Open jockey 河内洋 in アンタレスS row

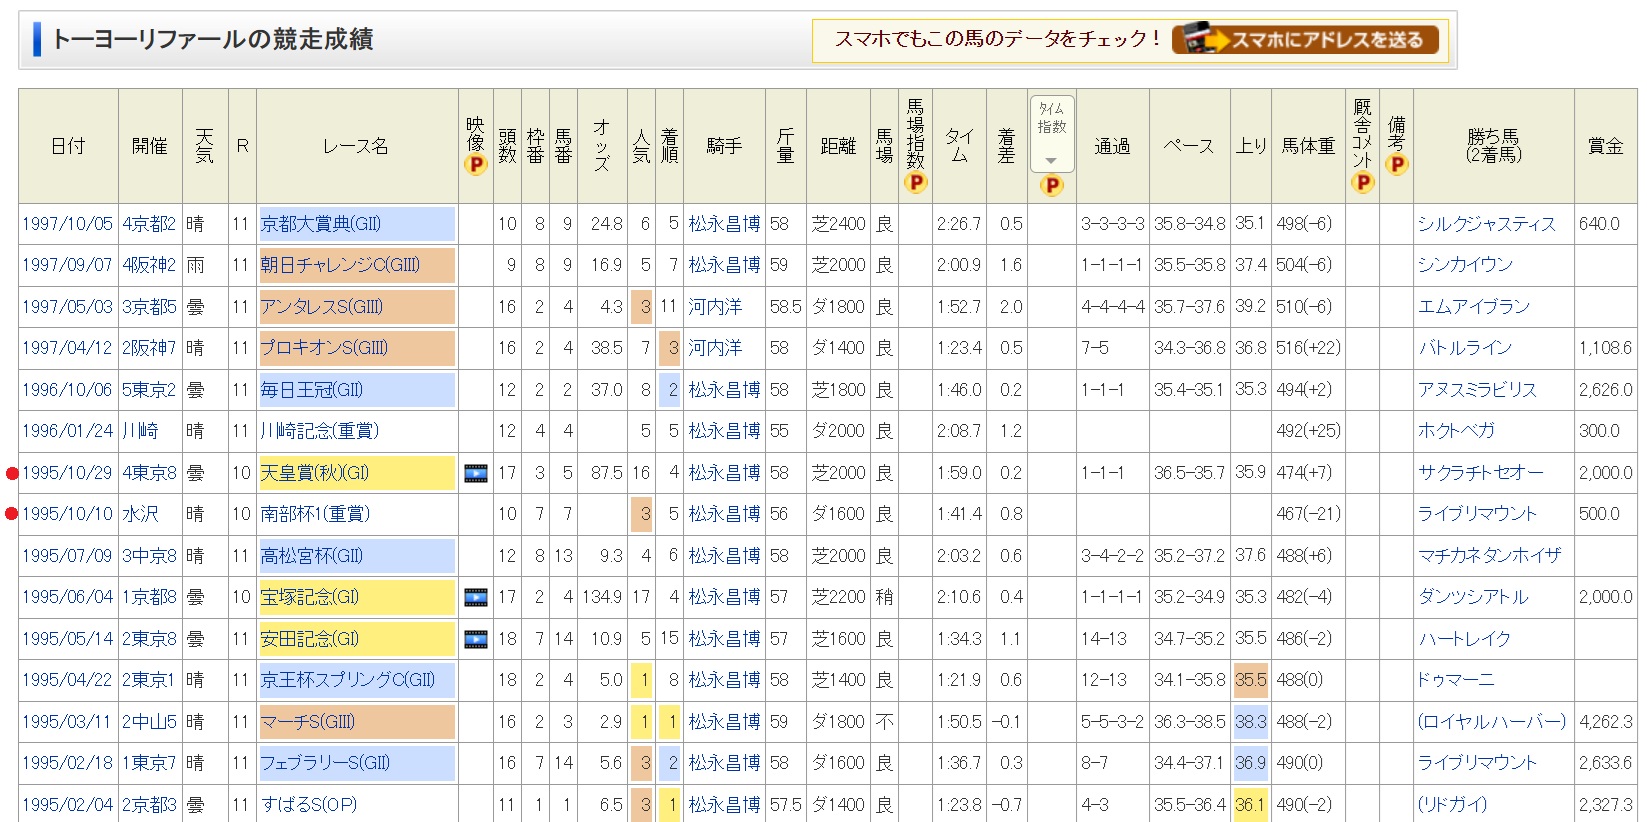715,307
